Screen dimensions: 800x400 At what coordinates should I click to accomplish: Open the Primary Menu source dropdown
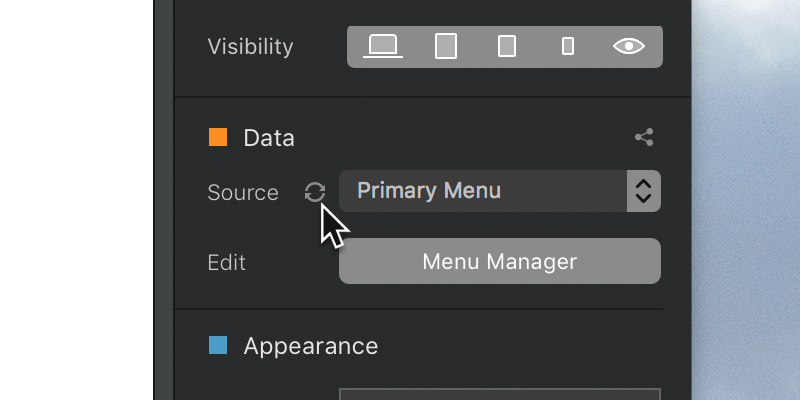point(499,191)
